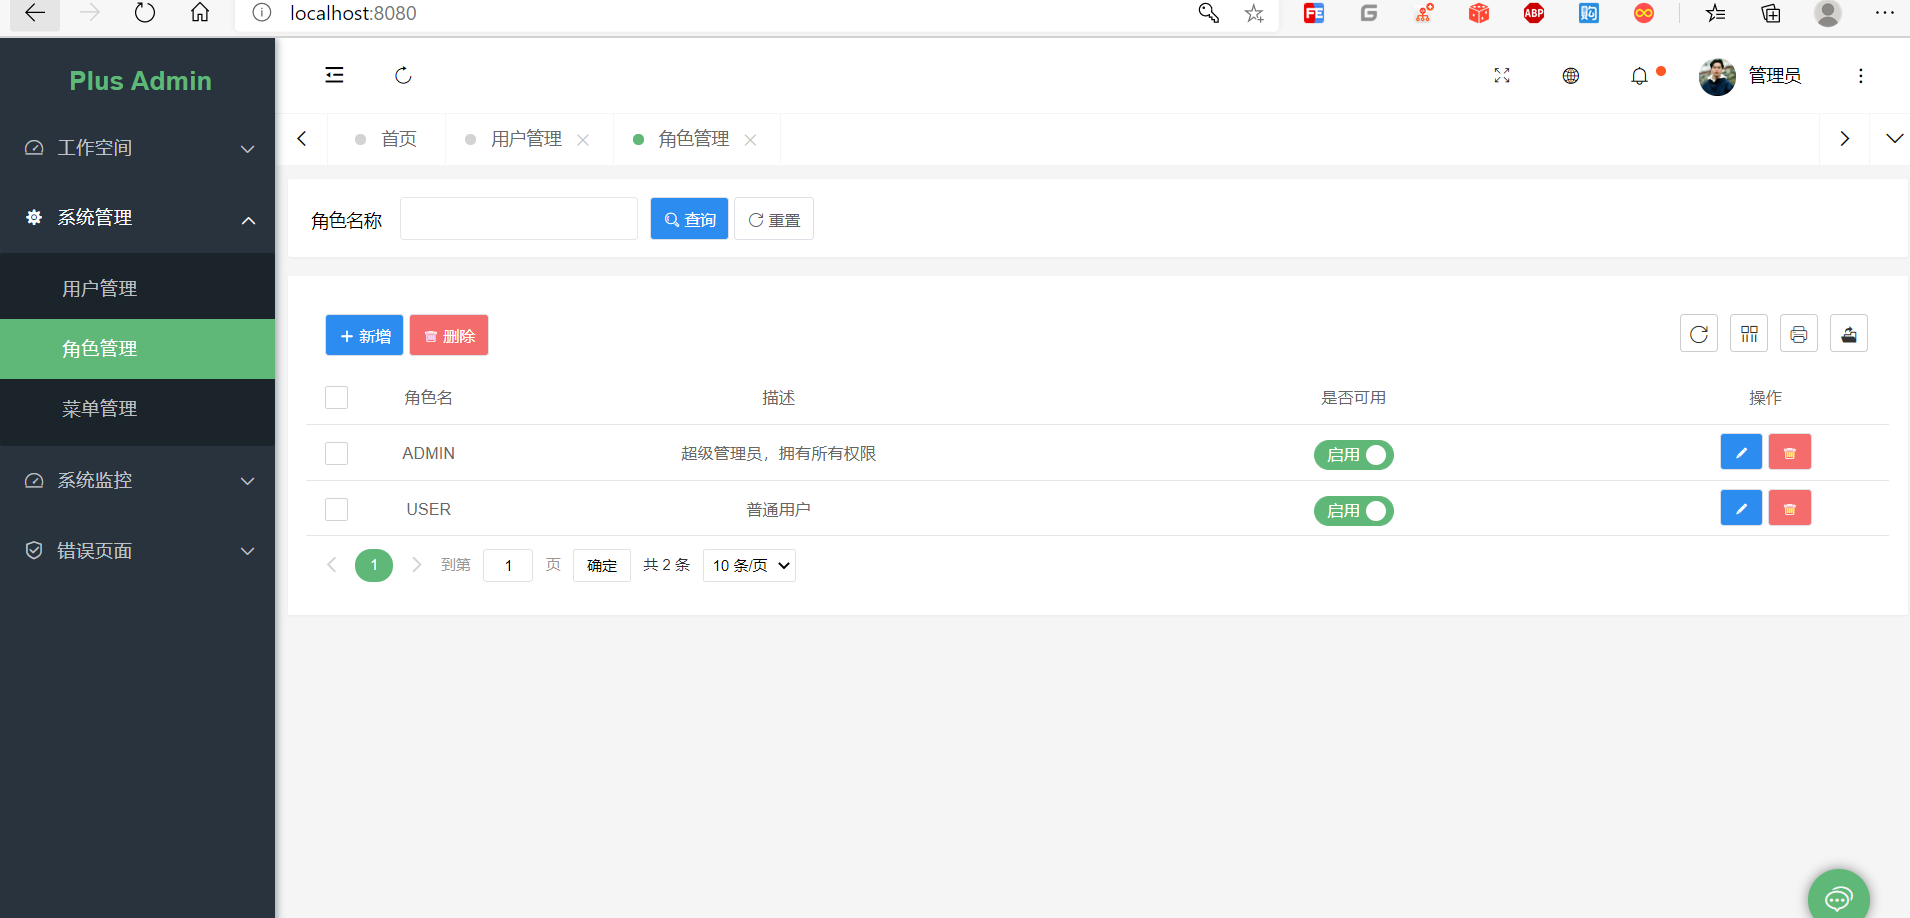1910x918 pixels.
Task: Bookmark this page with the star icon
Action: (x=1254, y=13)
